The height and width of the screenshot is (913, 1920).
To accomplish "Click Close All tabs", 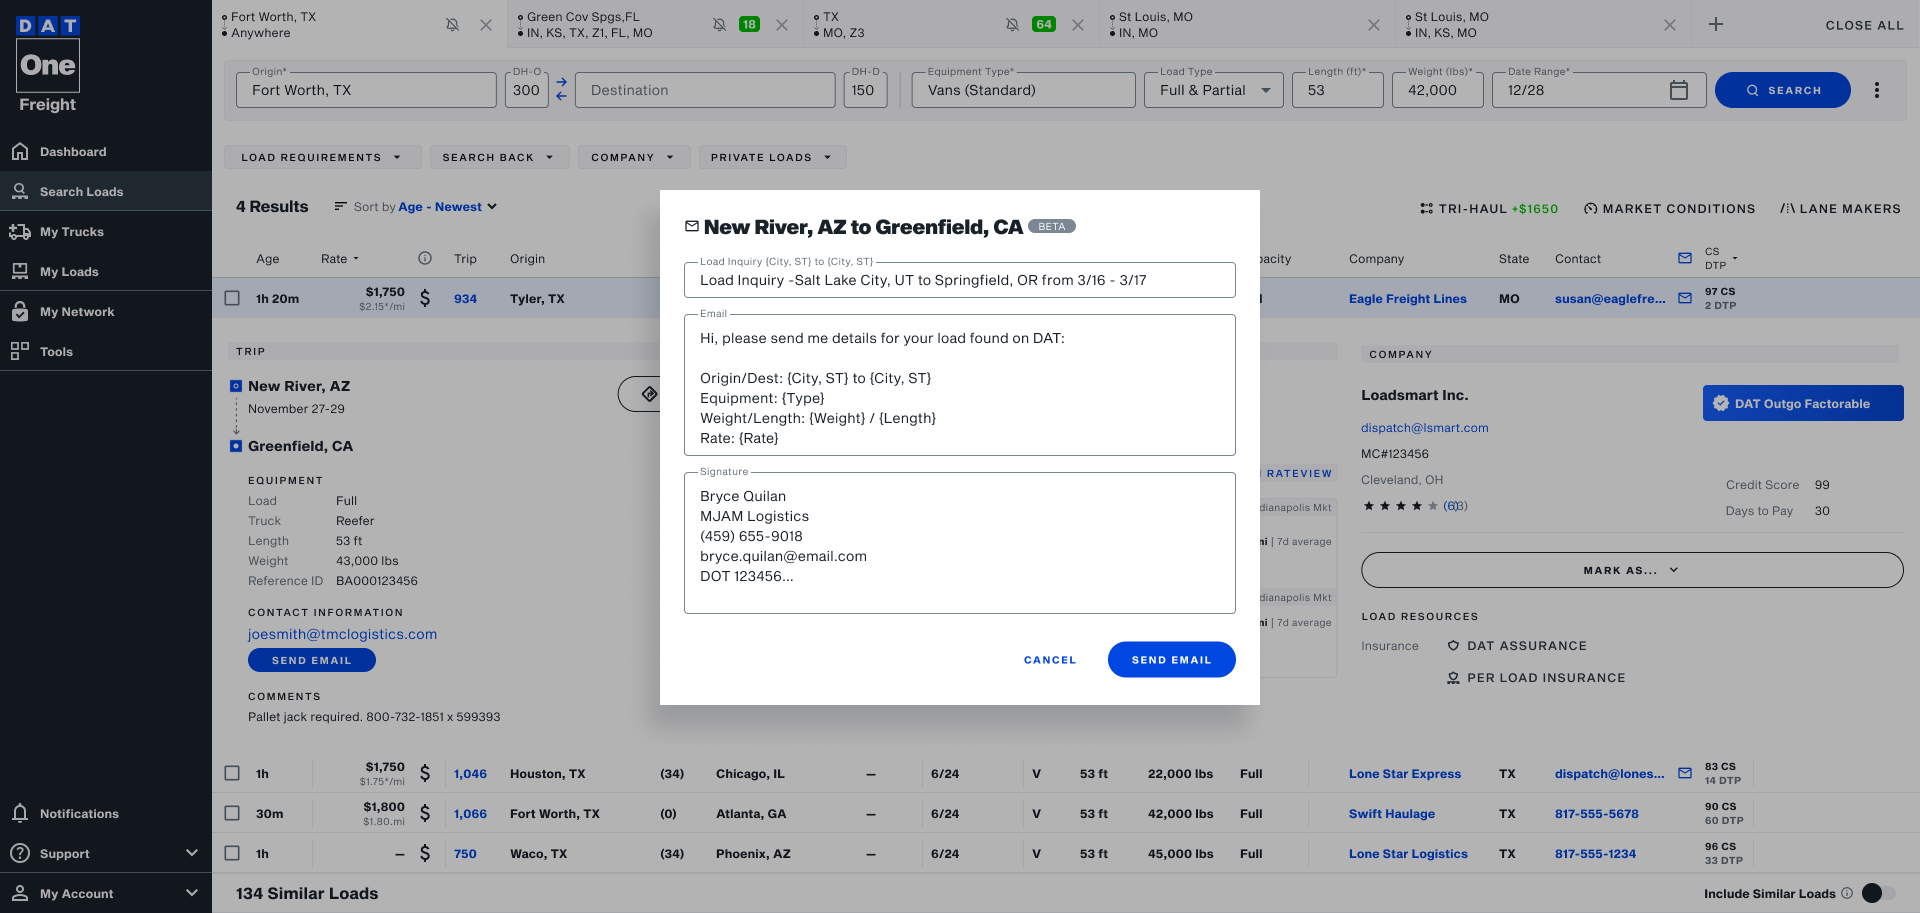I will pos(1864,25).
